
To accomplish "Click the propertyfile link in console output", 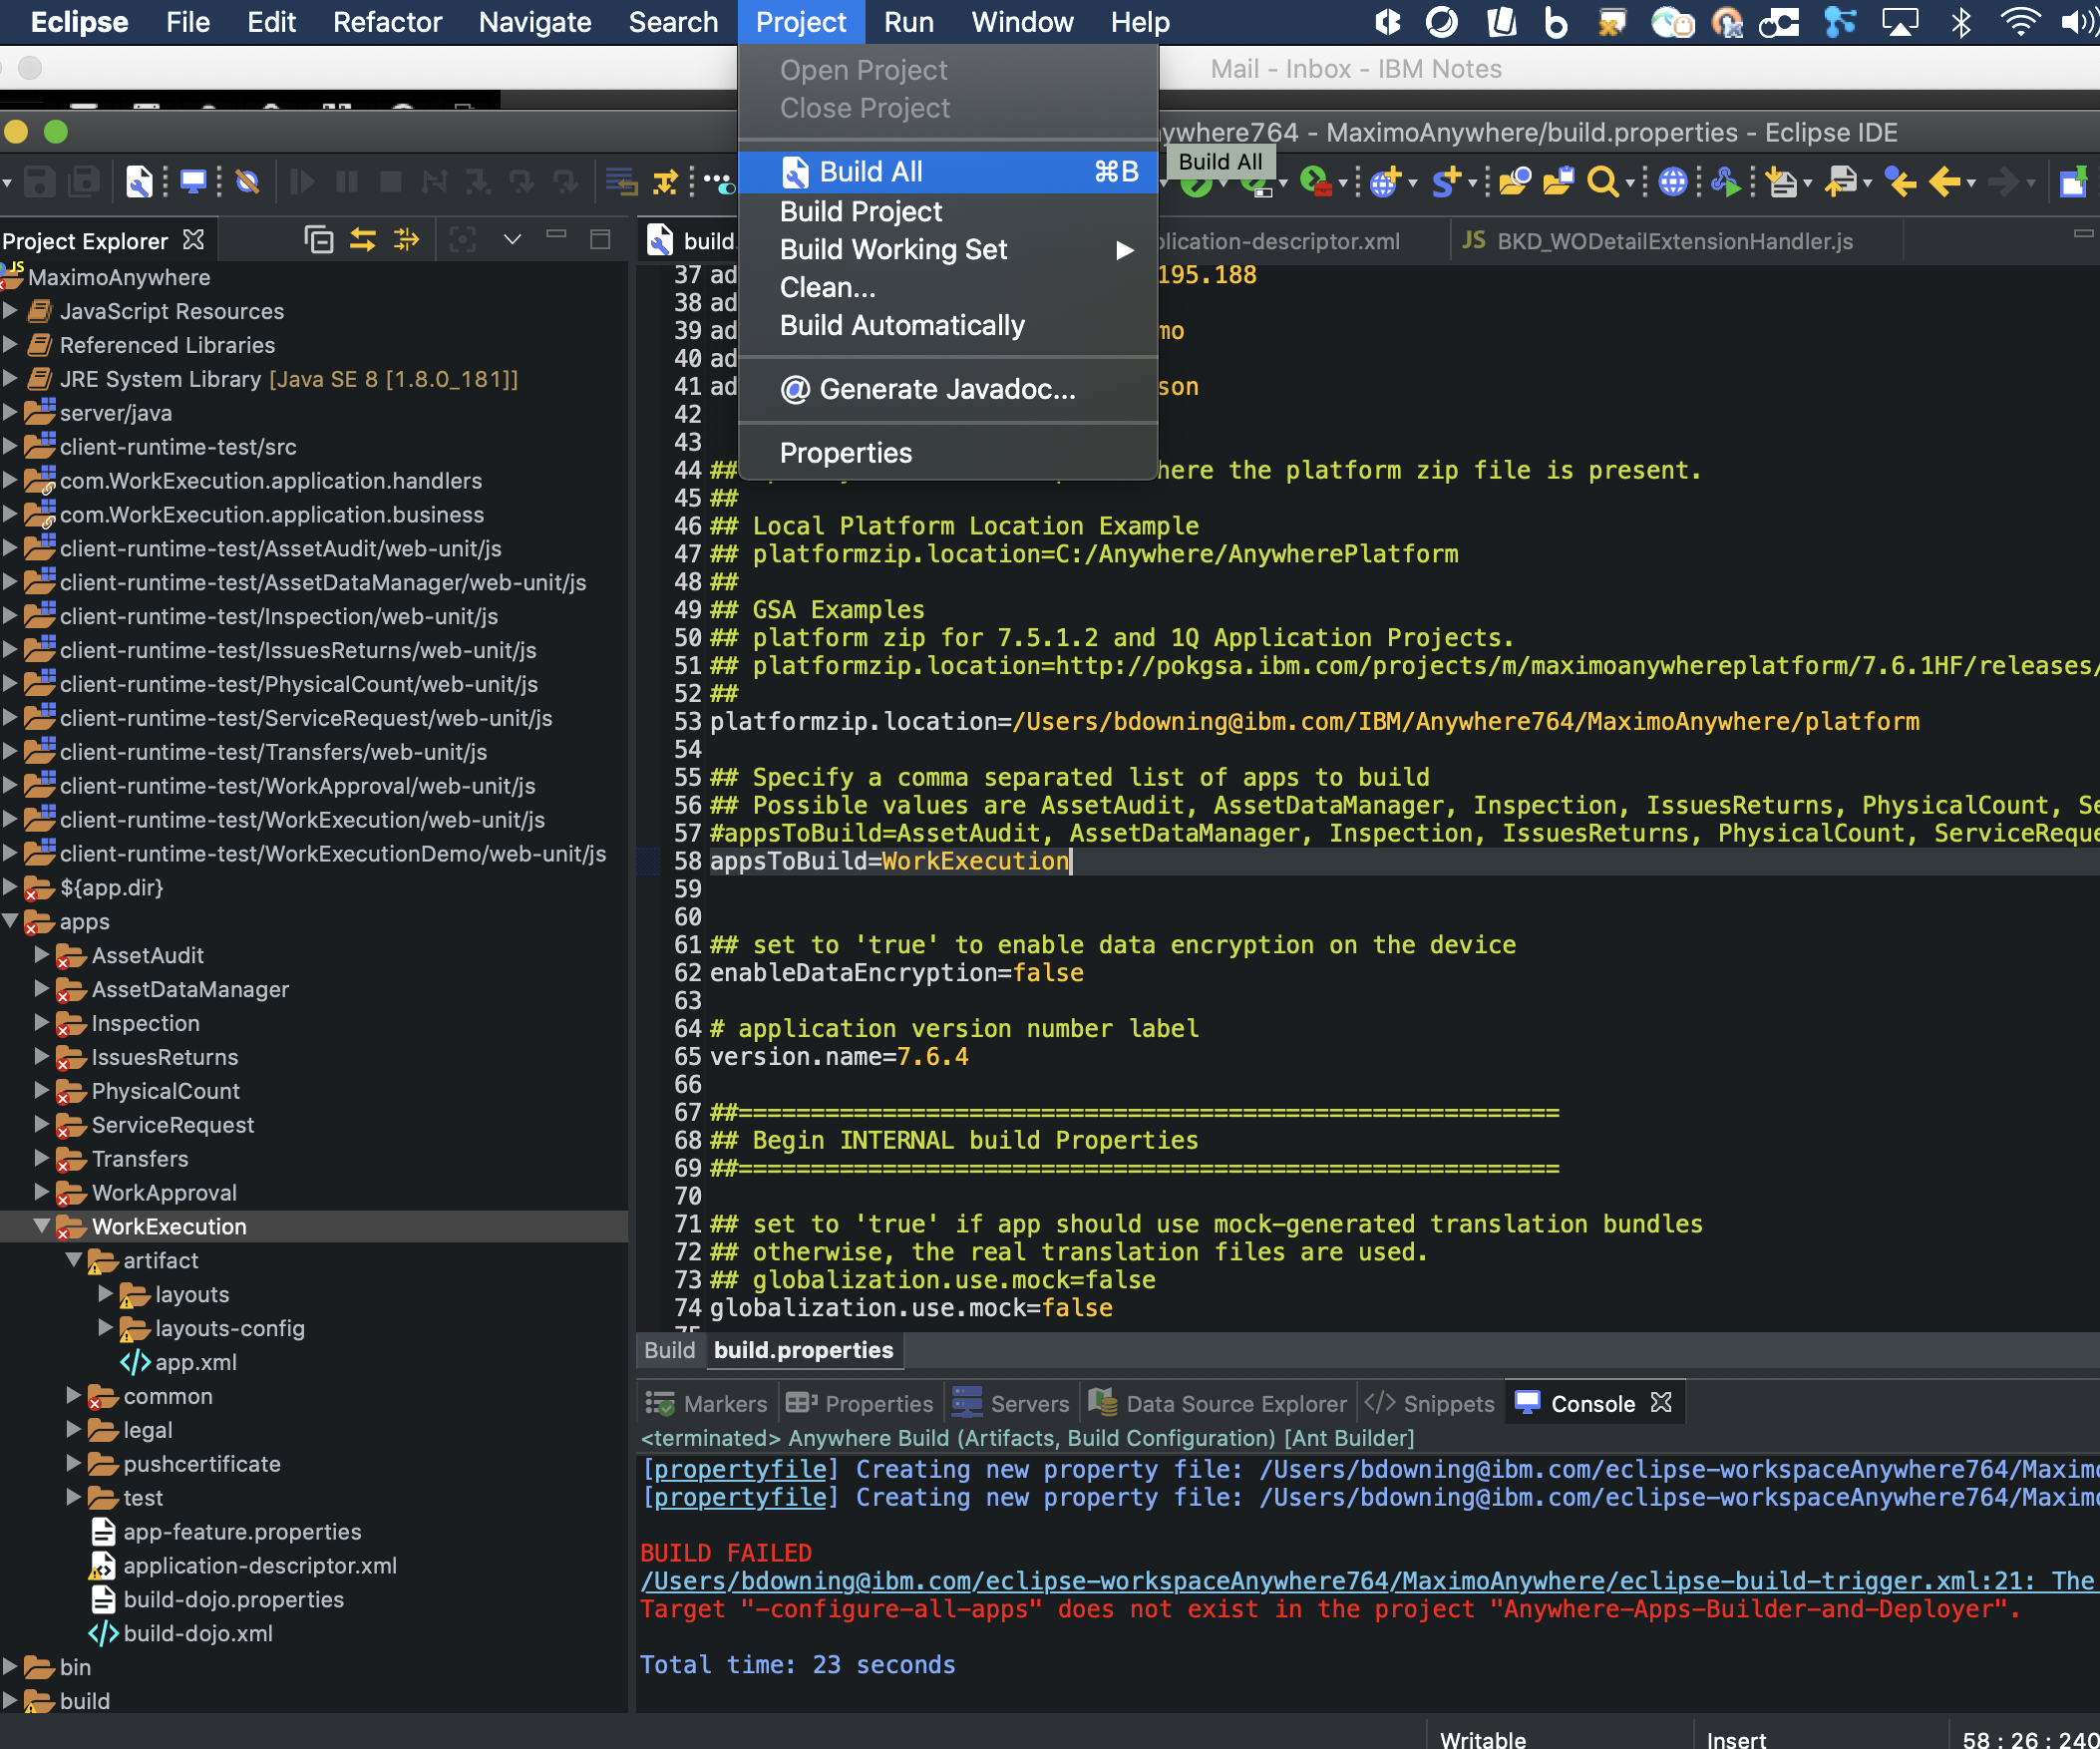I will [x=740, y=1469].
